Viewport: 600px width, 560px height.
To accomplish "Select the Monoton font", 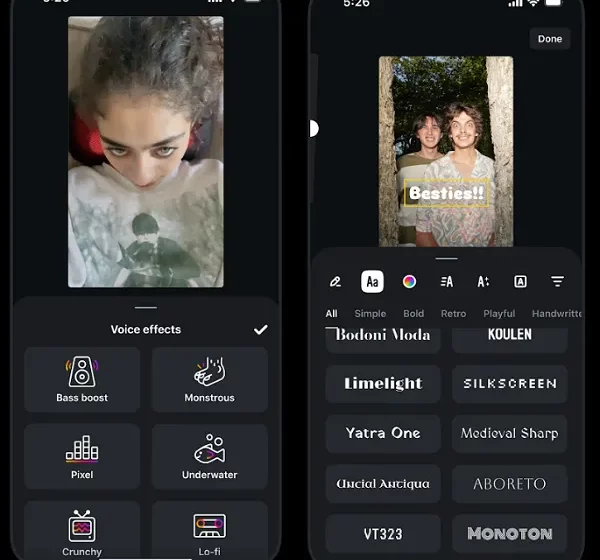I will click(509, 533).
